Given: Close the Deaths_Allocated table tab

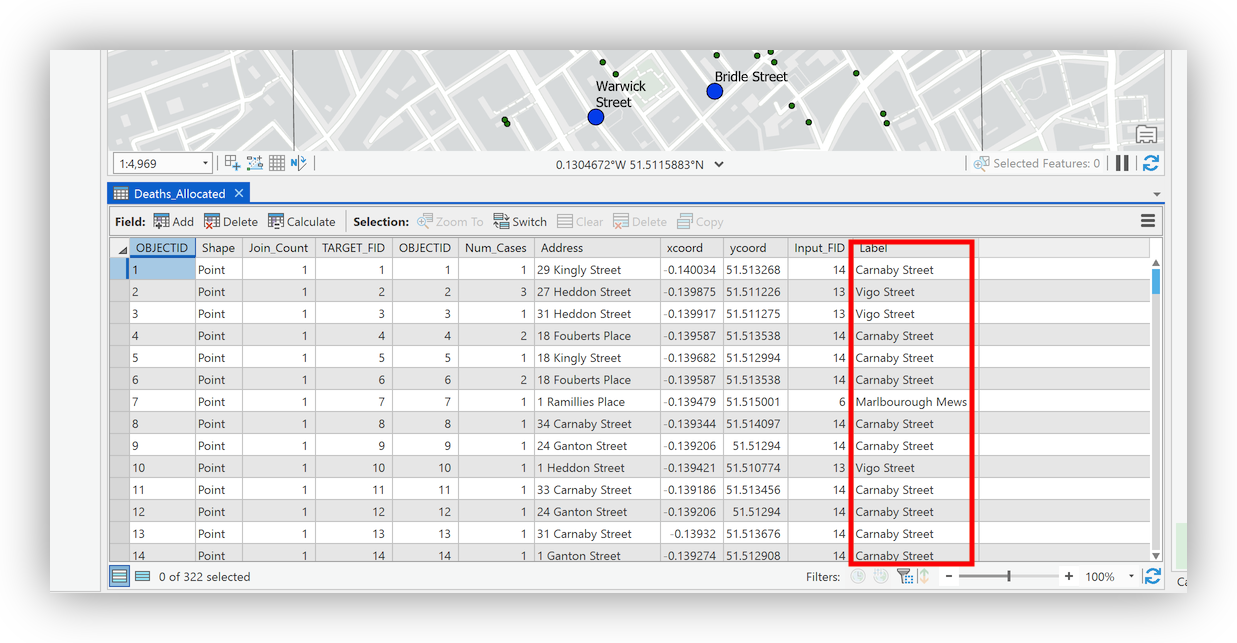Looking at the screenshot, I should (239, 193).
